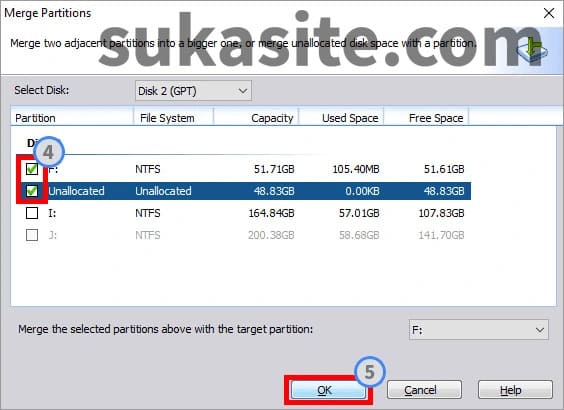This screenshot has height=410, width=564.
Task: Click the merge partitions disk icon
Action: click(x=532, y=50)
